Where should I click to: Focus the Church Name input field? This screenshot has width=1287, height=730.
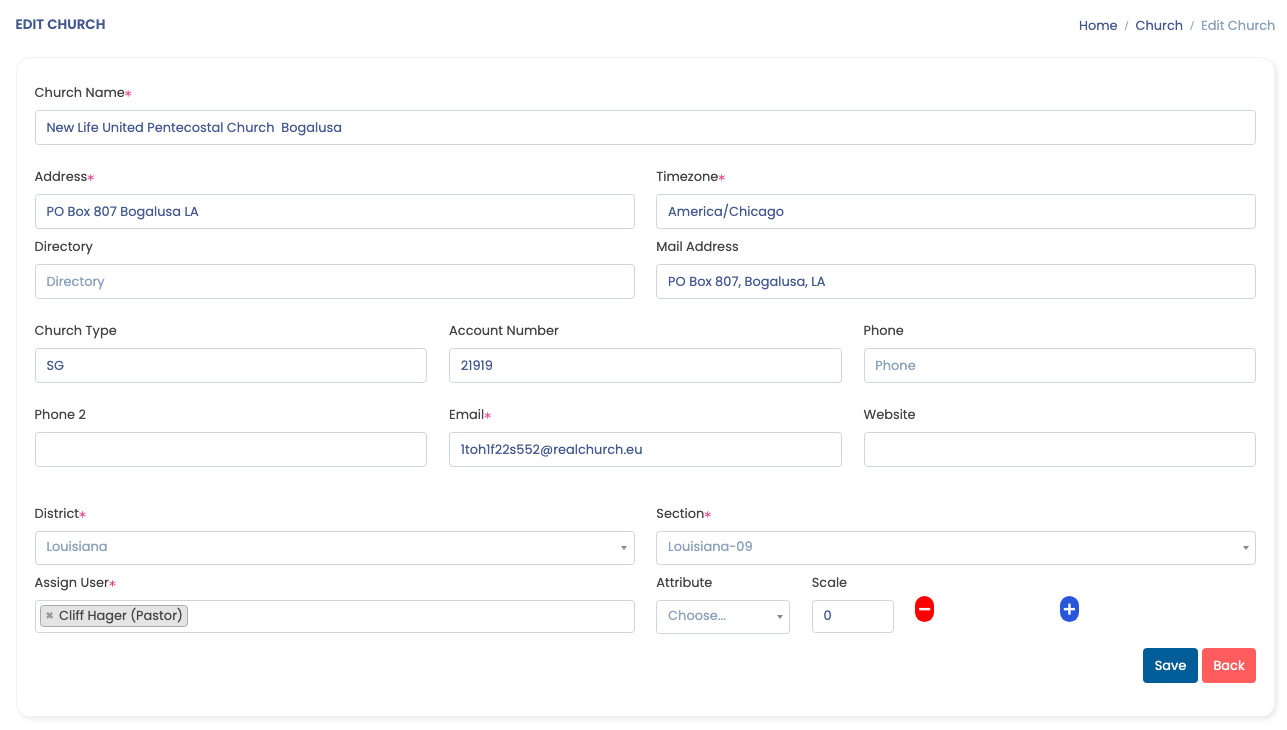click(645, 128)
